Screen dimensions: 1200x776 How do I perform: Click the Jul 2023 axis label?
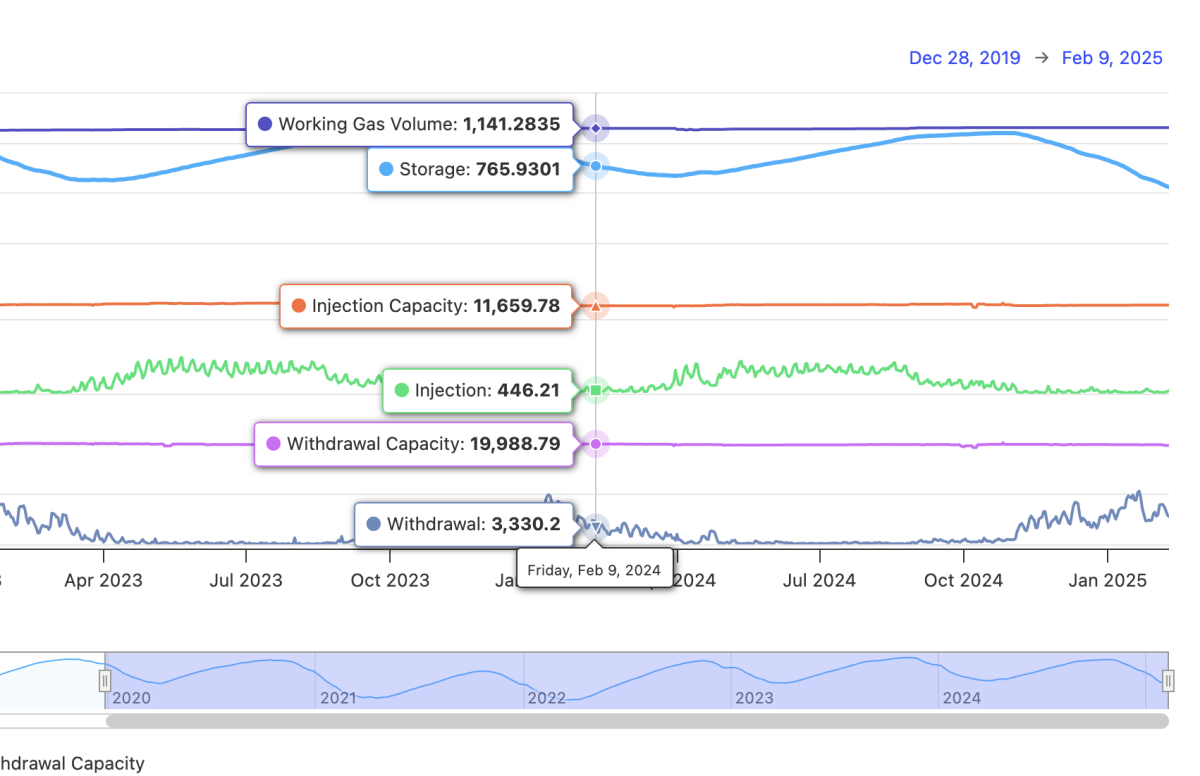click(x=246, y=580)
